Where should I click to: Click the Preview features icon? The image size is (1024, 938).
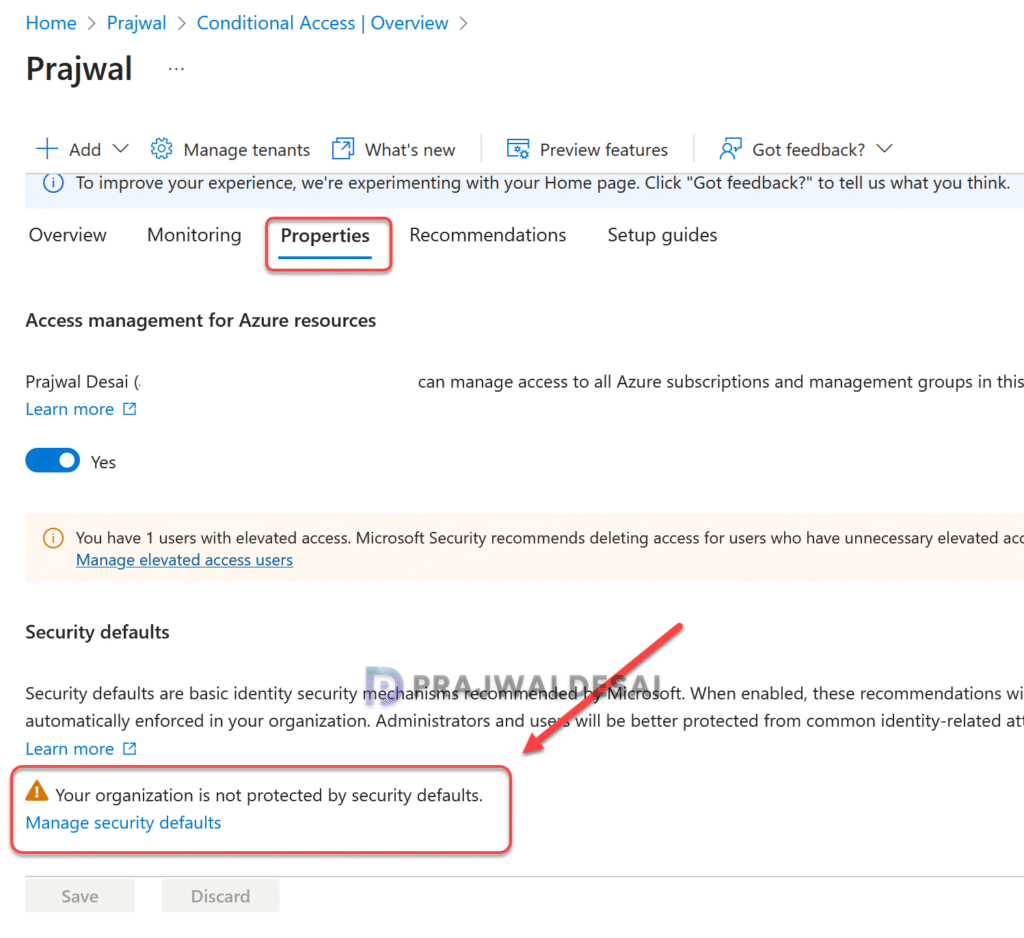518,149
